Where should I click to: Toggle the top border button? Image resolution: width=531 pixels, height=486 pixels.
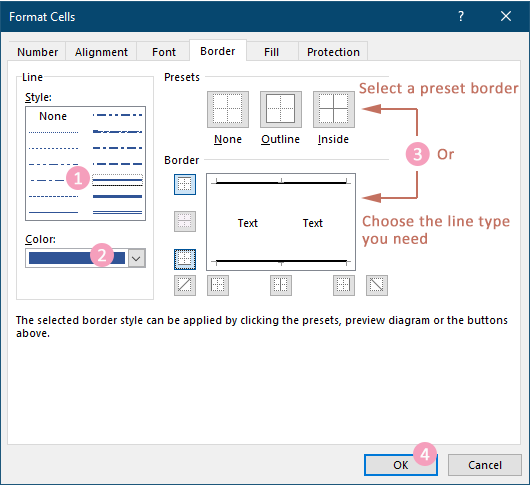[185, 185]
